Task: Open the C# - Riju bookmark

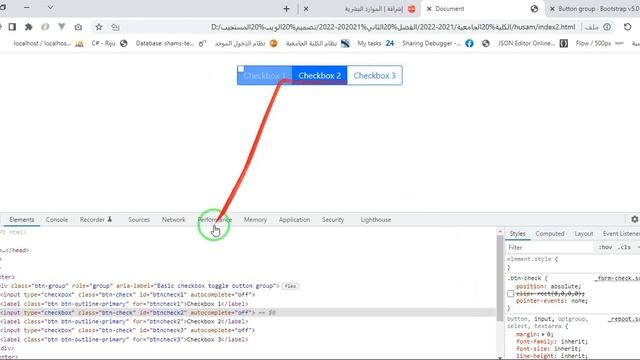Action: 109,43
